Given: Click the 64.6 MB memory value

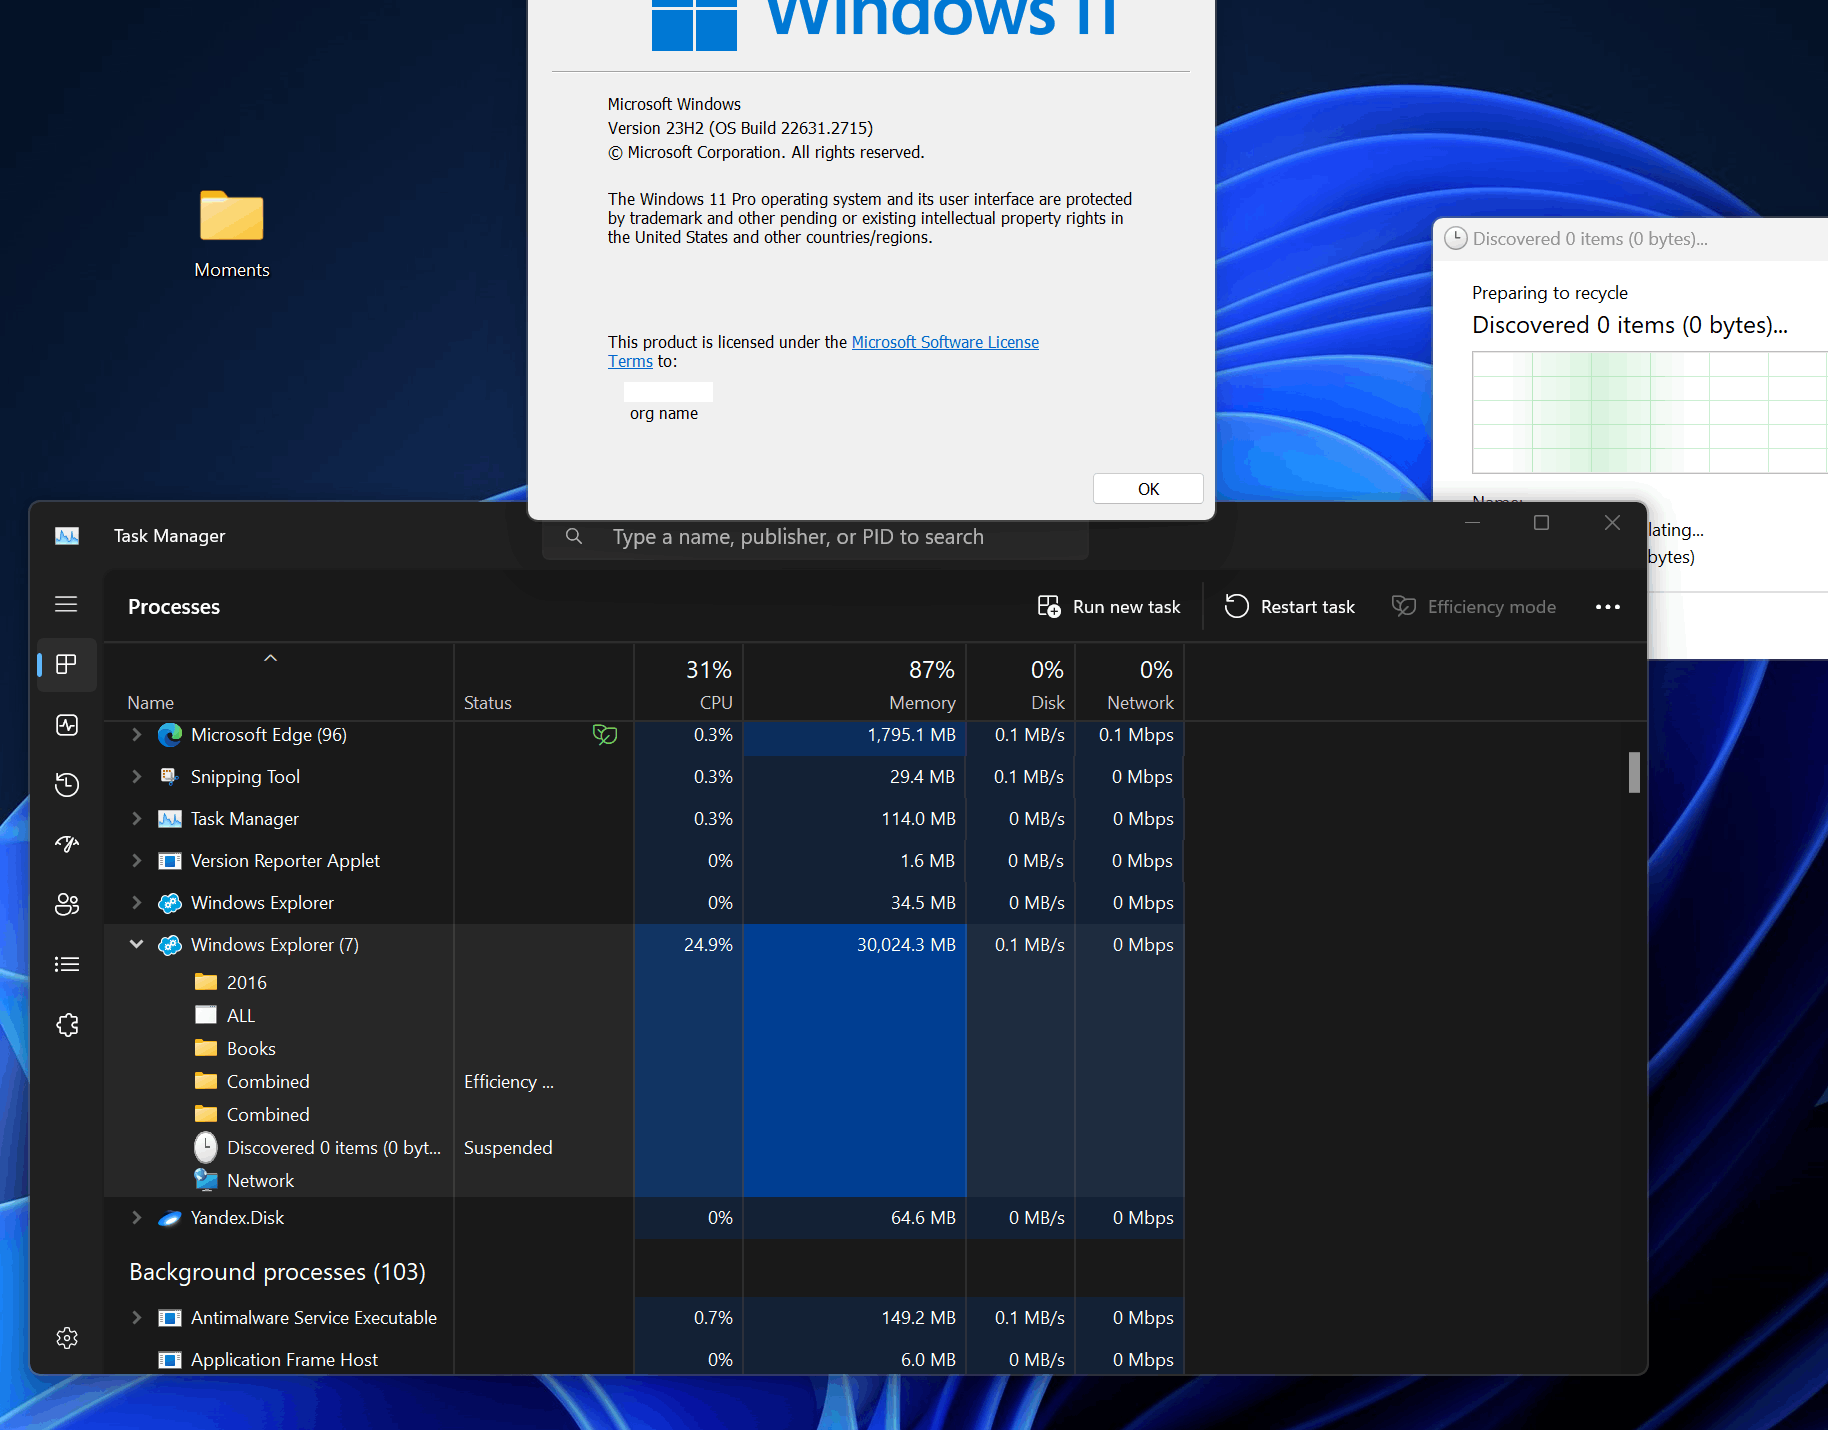Looking at the screenshot, I should [923, 1218].
